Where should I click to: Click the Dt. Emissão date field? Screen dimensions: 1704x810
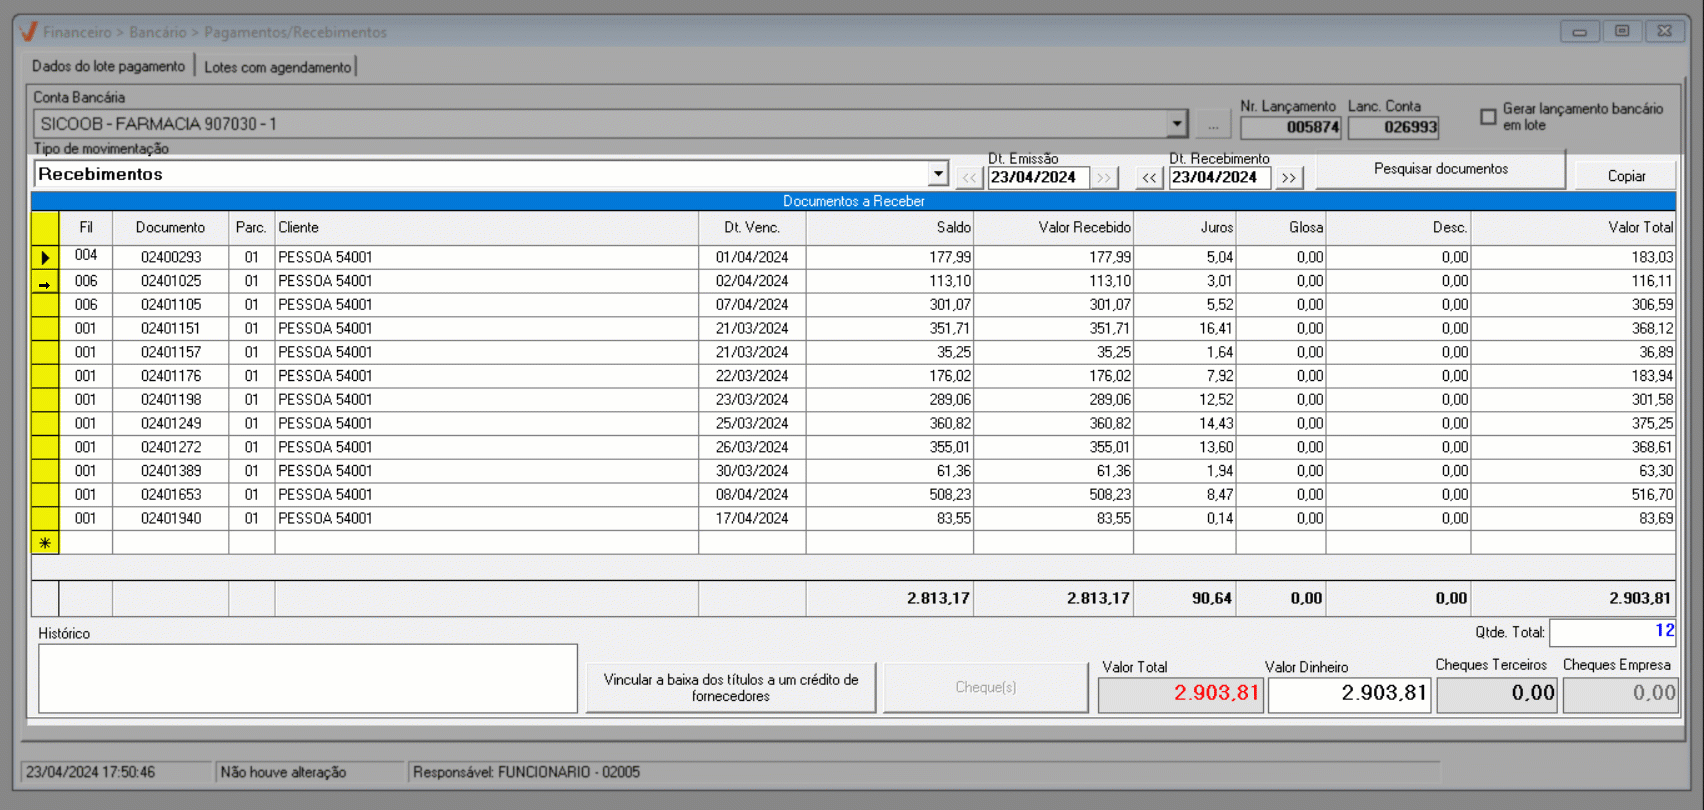1036,178
